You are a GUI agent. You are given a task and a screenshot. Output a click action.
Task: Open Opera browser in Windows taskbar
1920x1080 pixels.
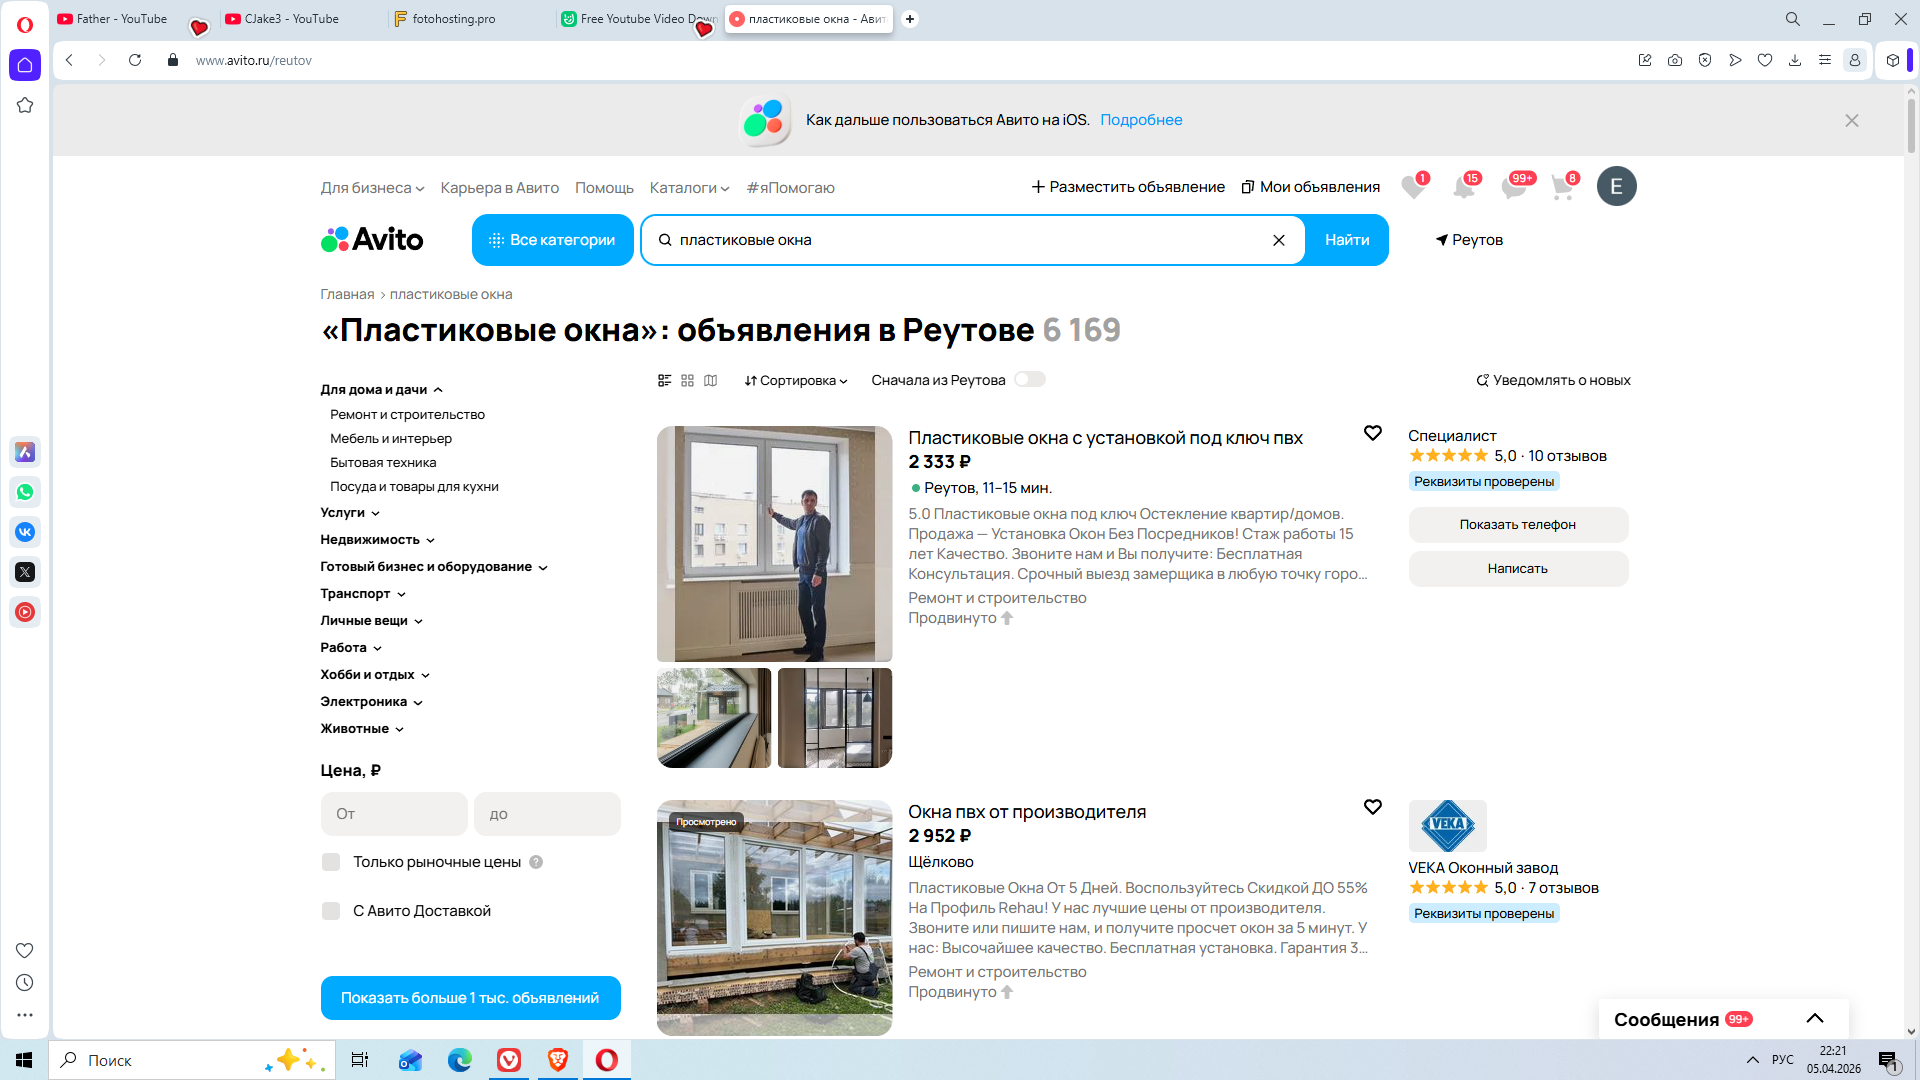click(606, 1060)
